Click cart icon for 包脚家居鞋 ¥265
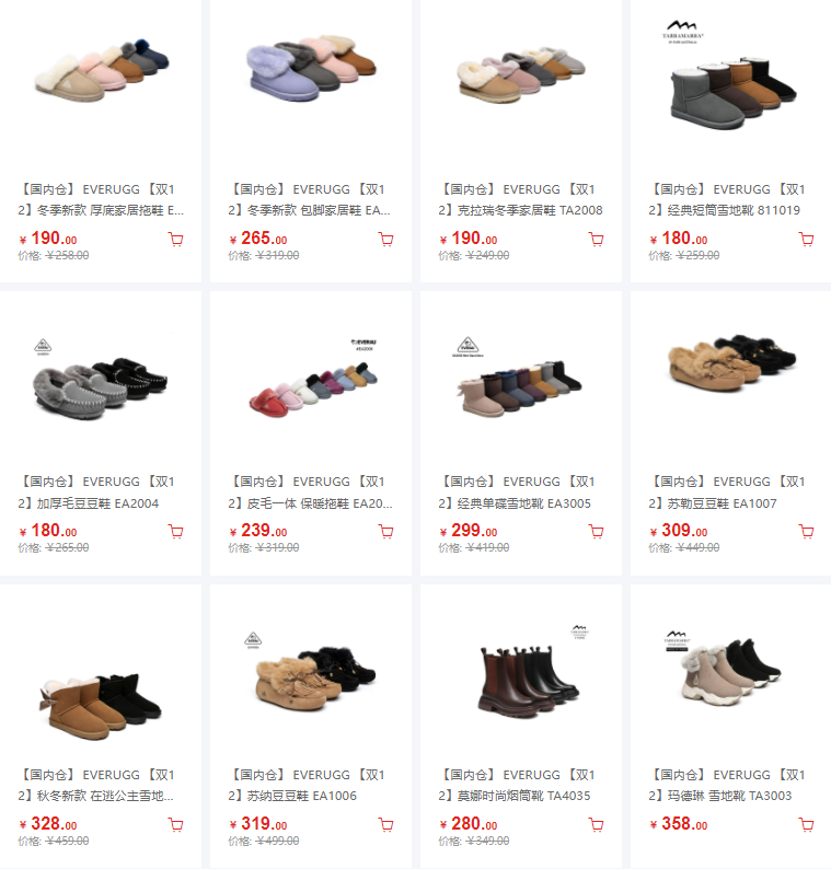 (386, 240)
